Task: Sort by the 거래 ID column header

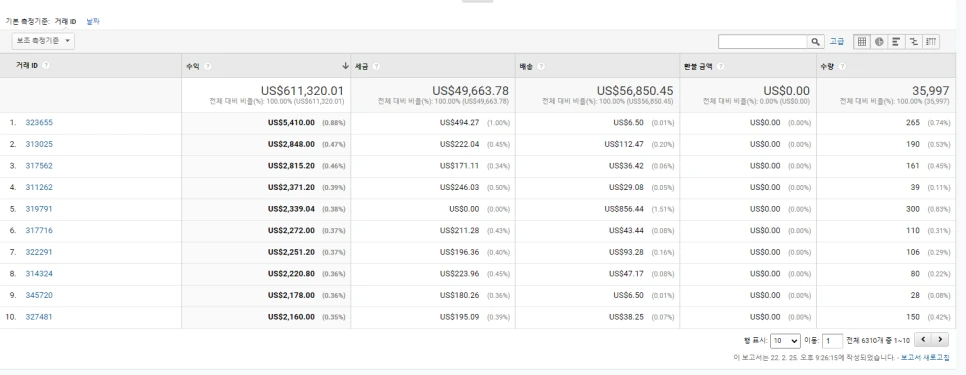Action: (27, 65)
